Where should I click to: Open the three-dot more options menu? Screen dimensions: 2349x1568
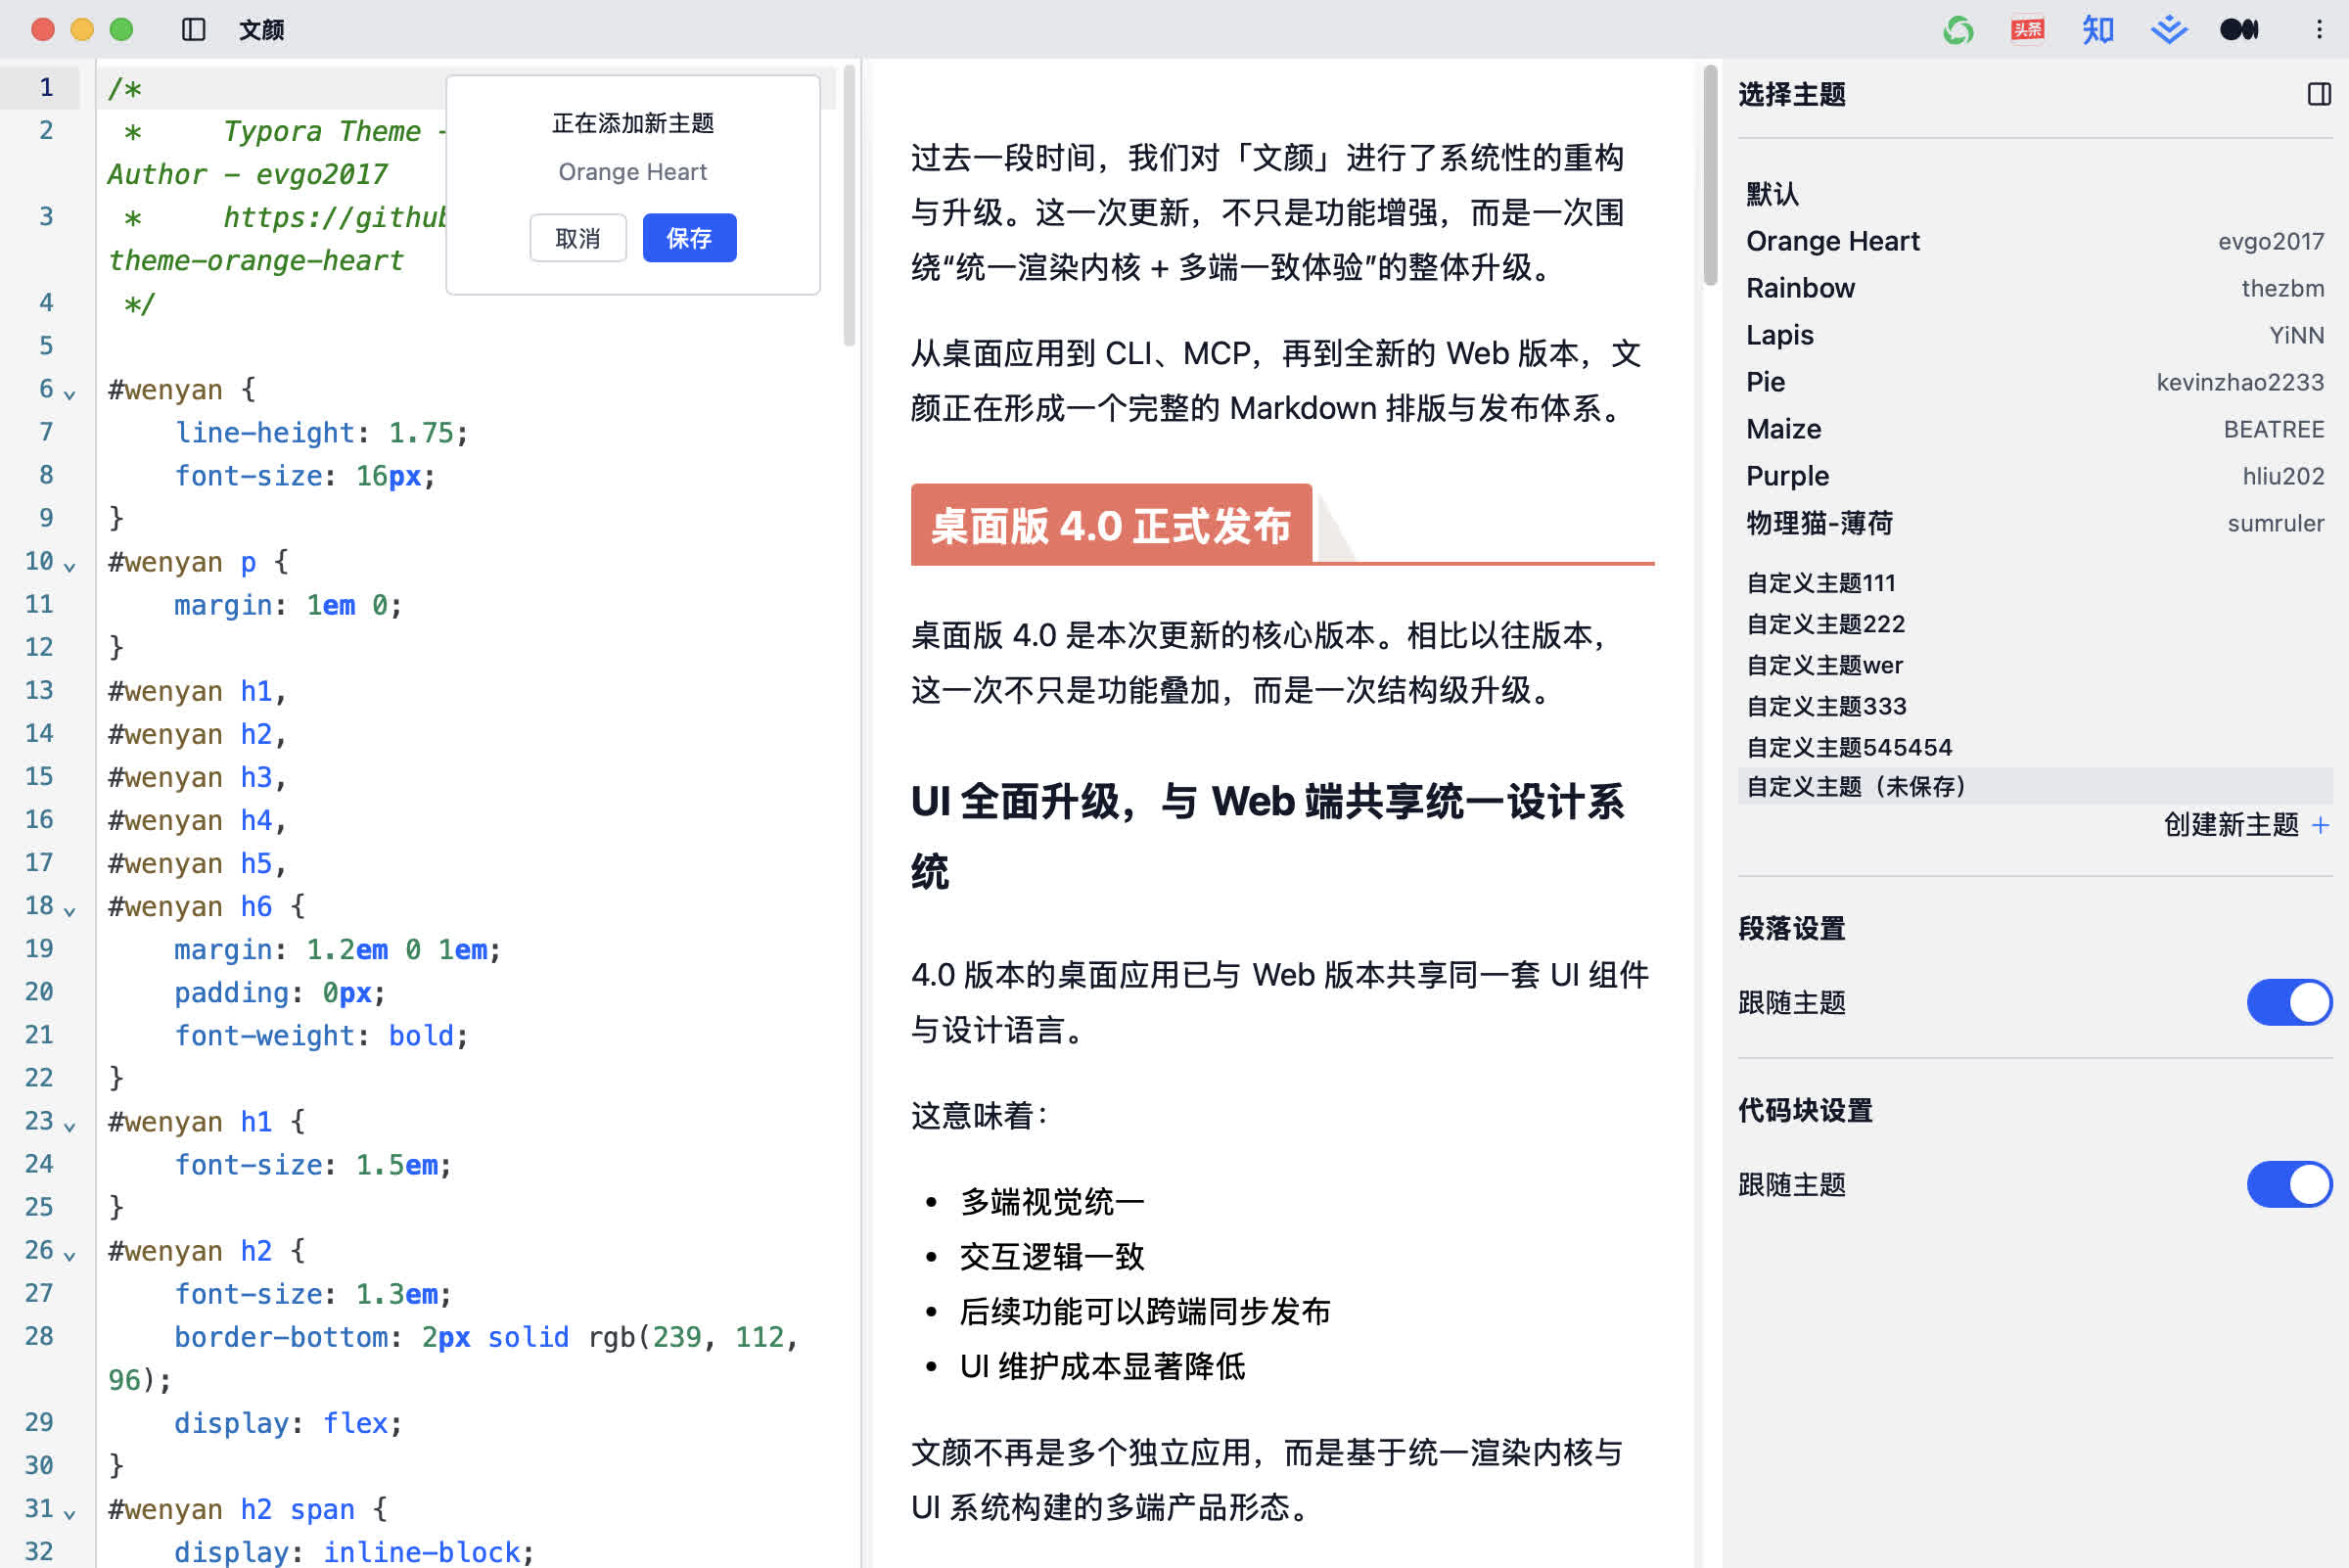point(2319,30)
